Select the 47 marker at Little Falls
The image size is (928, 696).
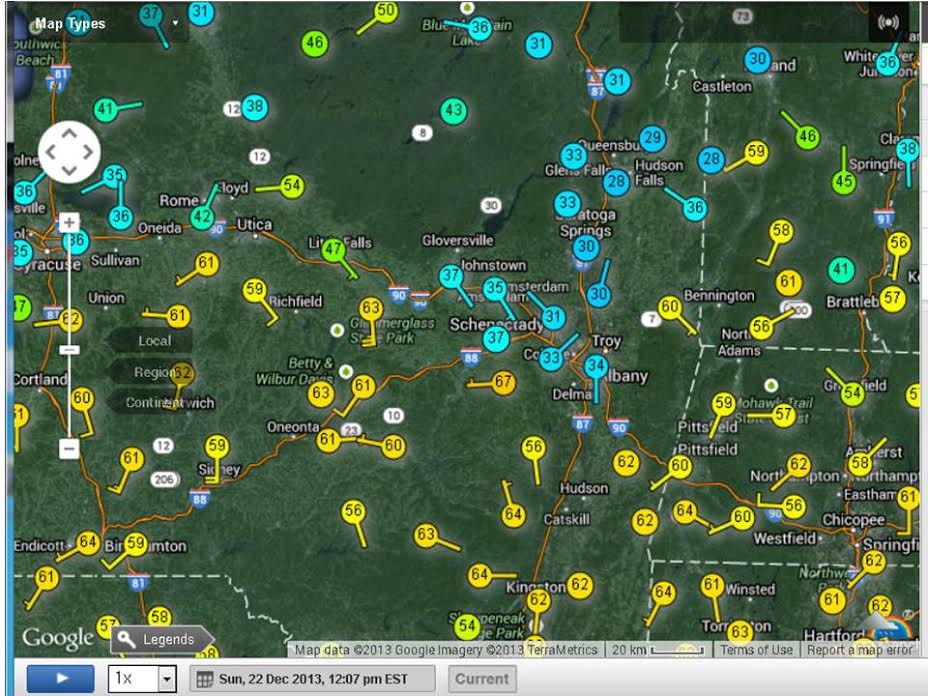point(333,249)
